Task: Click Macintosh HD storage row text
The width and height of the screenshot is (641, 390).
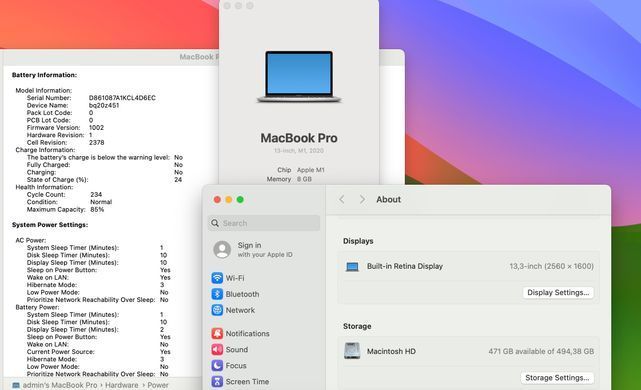Action: click(391, 351)
